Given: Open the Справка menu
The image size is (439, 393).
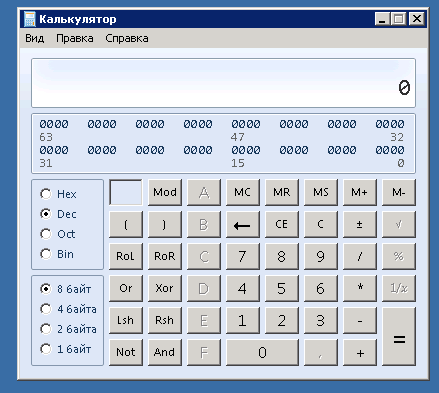Looking at the screenshot, I should pyautogui.click(x=127, y=38).
